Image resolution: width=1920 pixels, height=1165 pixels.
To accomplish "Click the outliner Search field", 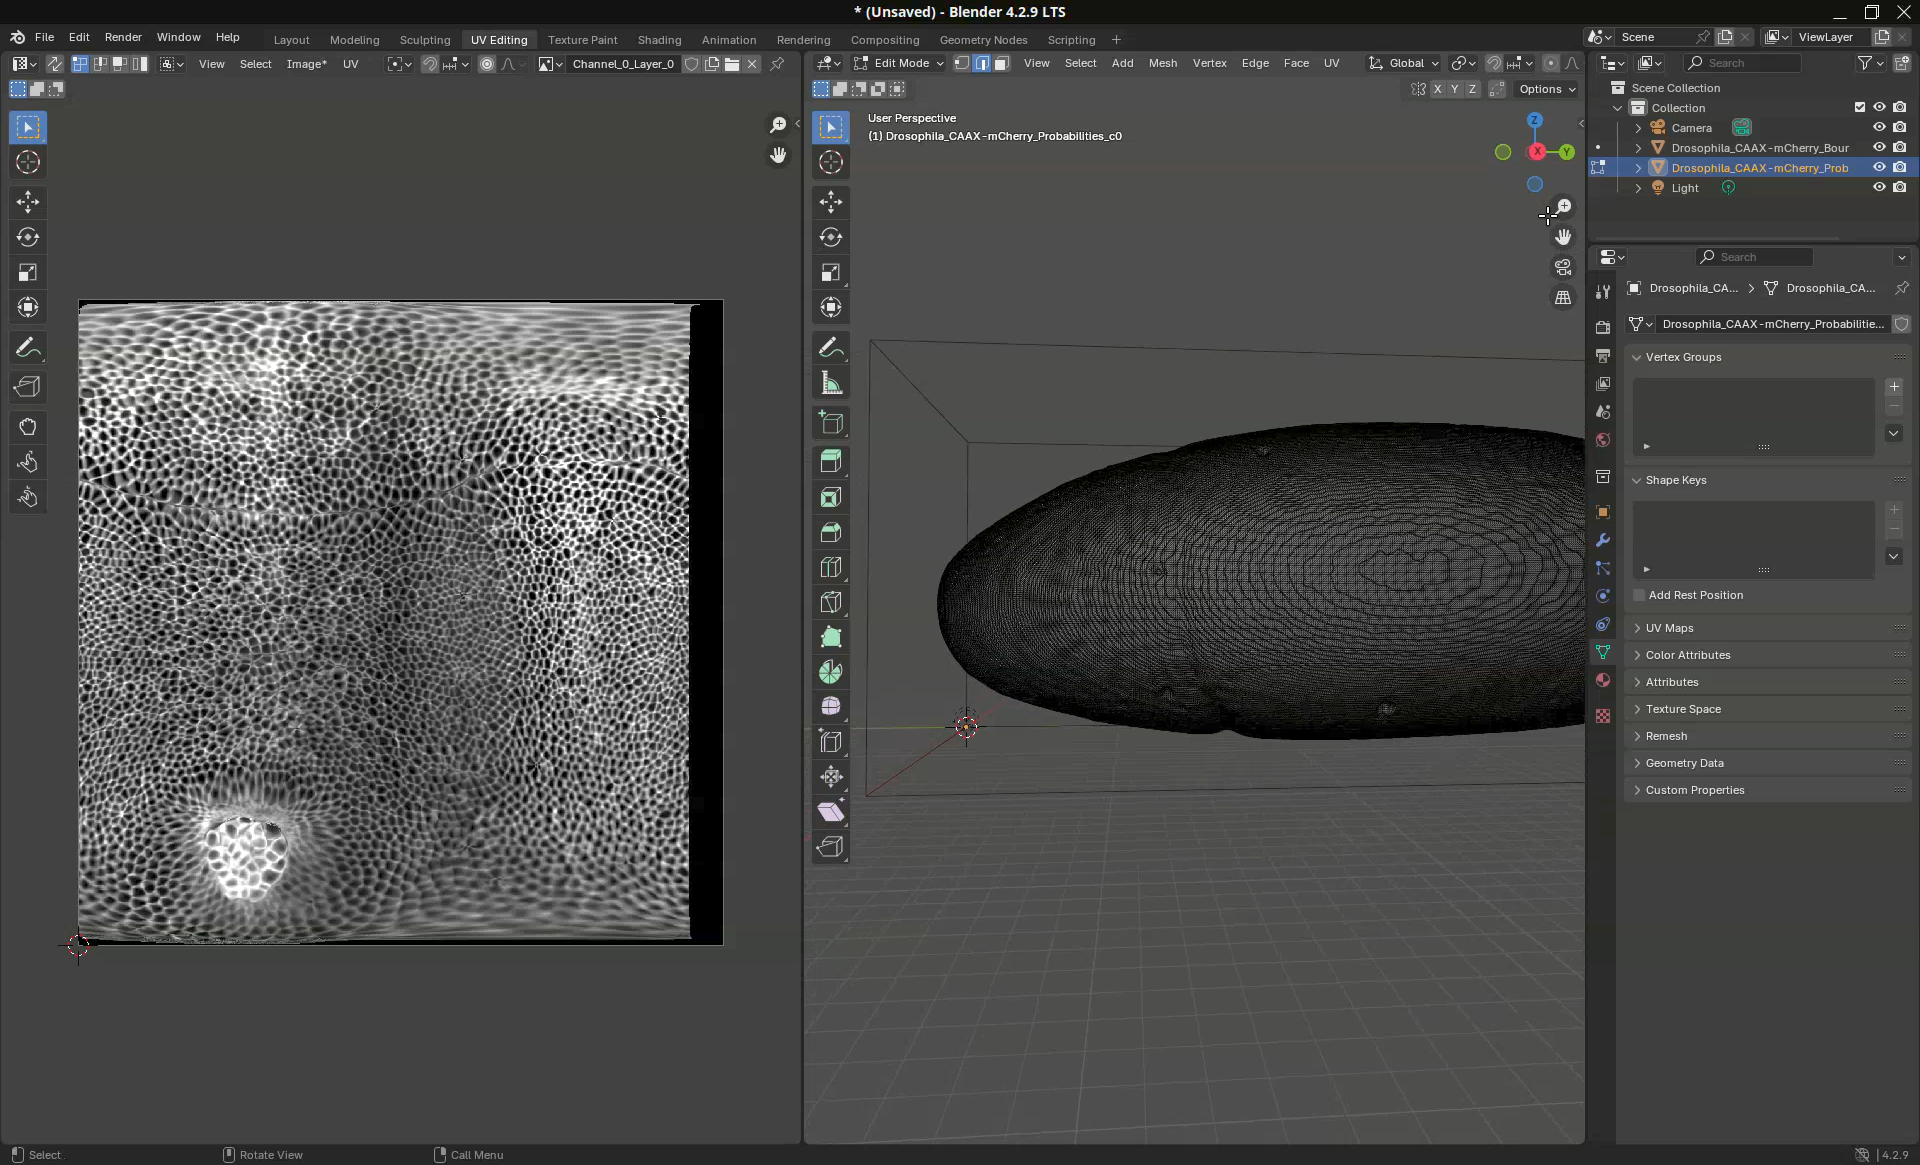I will coord(1752,63).
